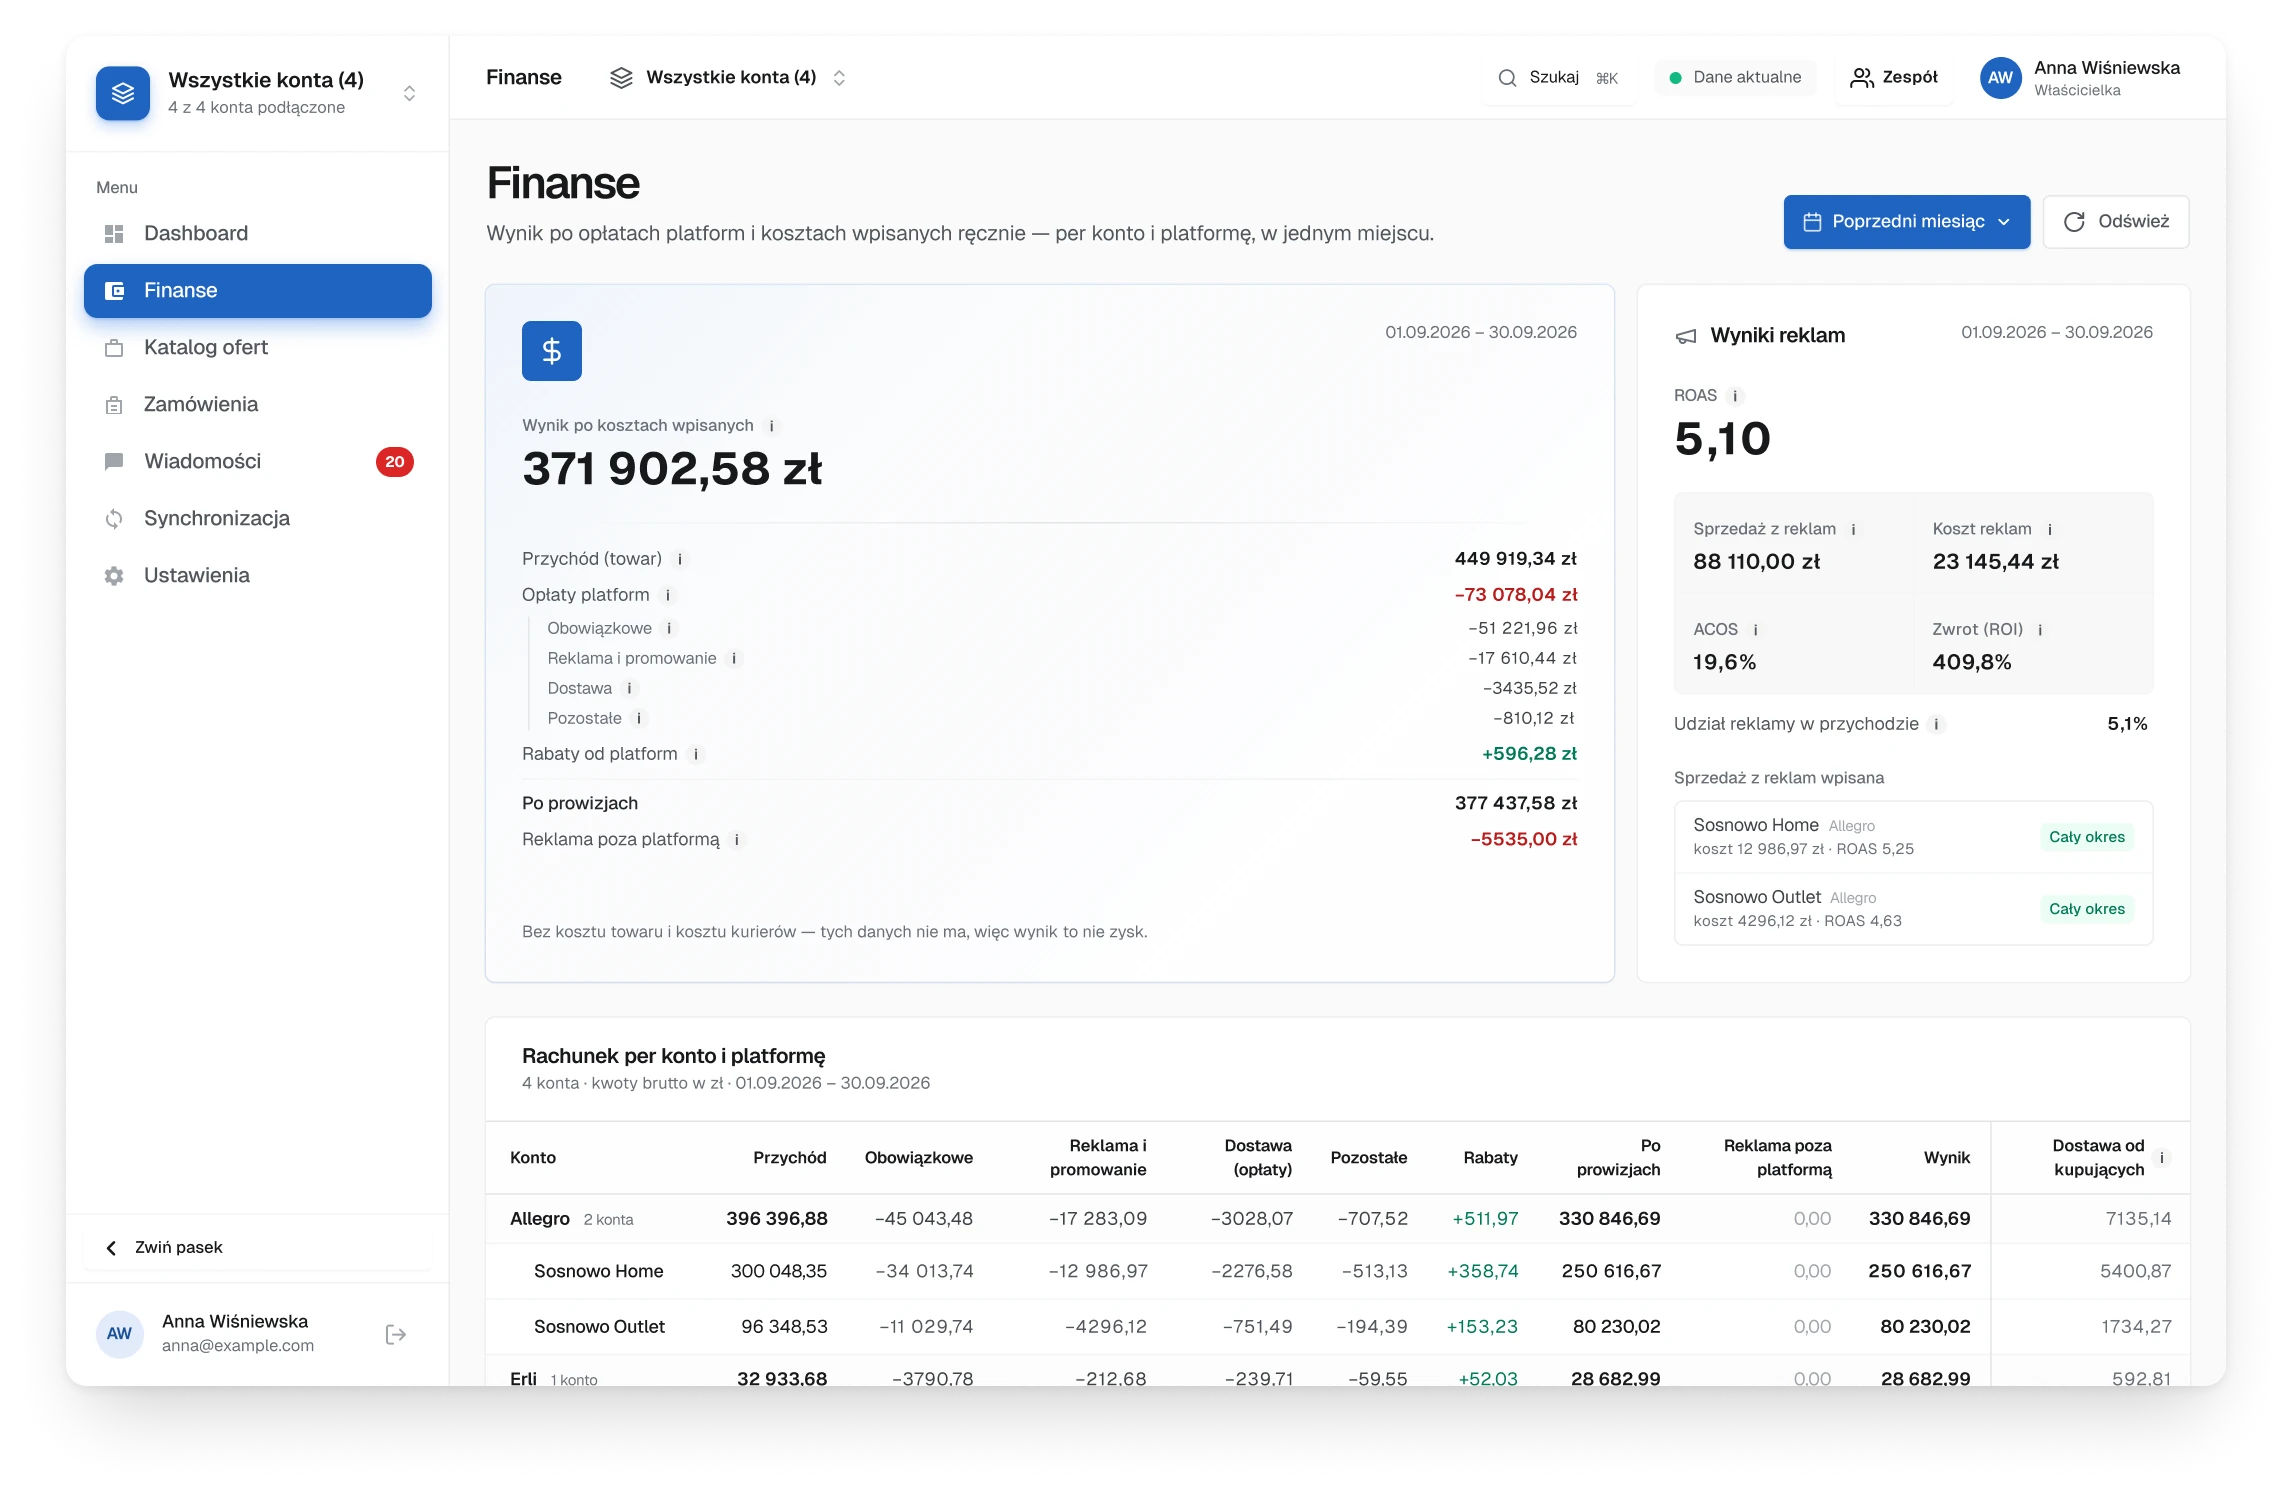Open the Synchronizacja page

pyautogui.click(x=257, y=518)
